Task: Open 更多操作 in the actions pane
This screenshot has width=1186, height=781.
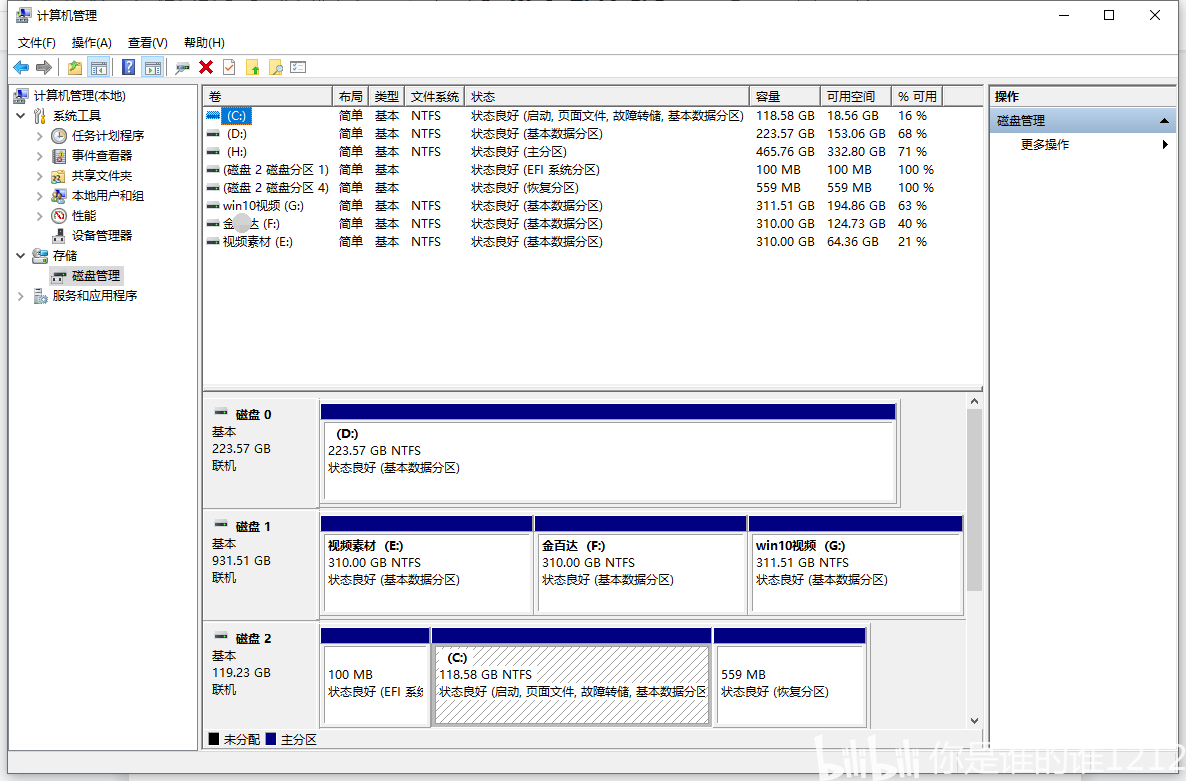Action: click(x=1045, y=144)
